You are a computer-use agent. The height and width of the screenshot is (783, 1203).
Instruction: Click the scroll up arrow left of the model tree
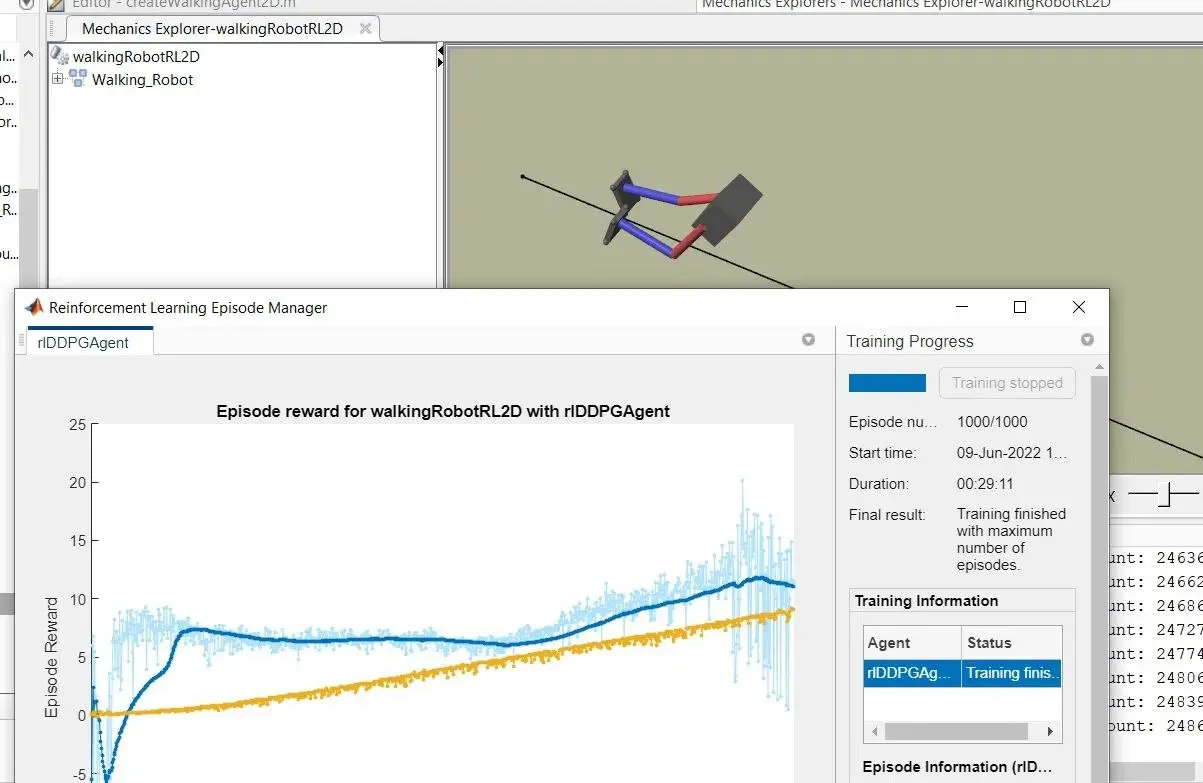(x=28, y=56)
